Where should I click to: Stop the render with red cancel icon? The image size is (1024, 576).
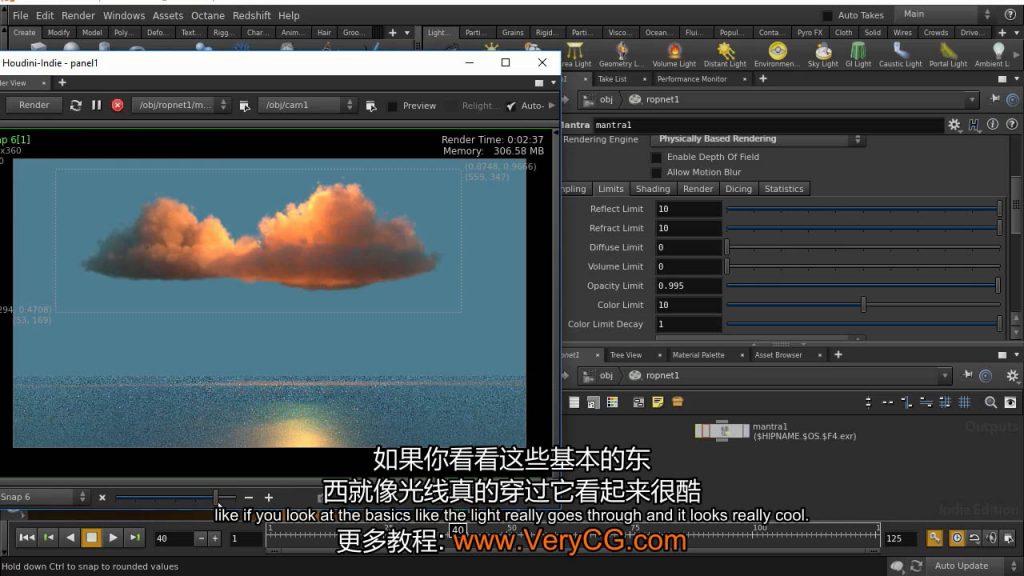pyautogui.click(x=118, y=105)
